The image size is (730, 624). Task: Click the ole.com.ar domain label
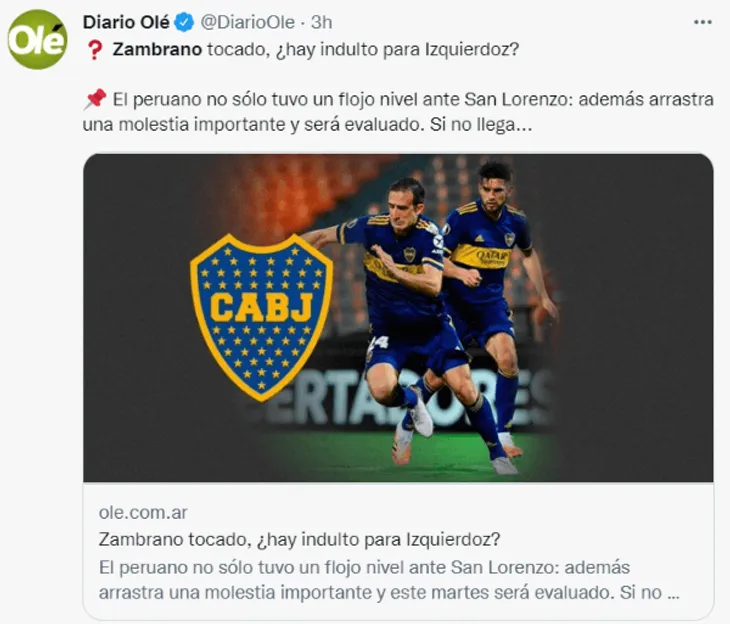click(143, 513)
